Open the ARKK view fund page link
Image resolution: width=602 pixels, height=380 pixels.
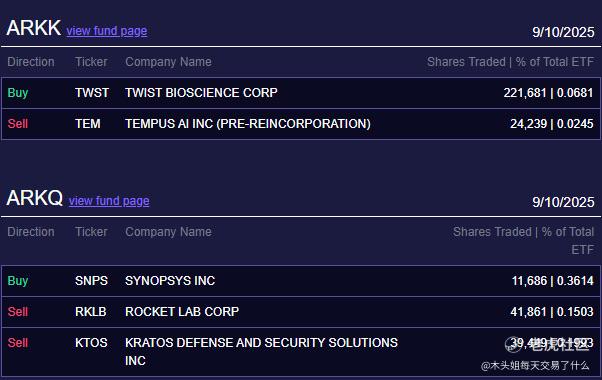click(107, 31)
